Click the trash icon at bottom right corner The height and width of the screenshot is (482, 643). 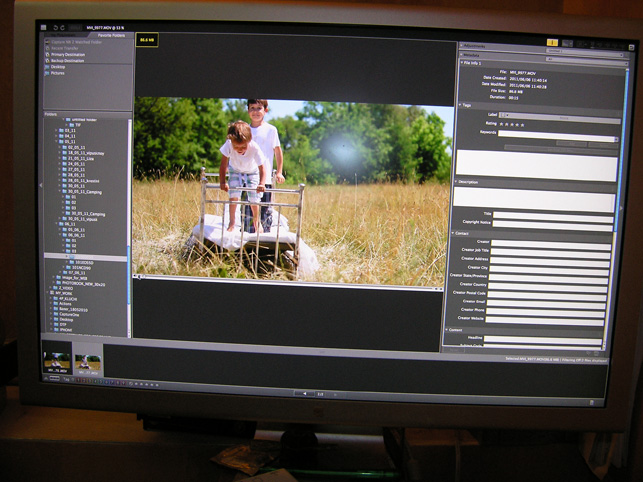[591, 402]
